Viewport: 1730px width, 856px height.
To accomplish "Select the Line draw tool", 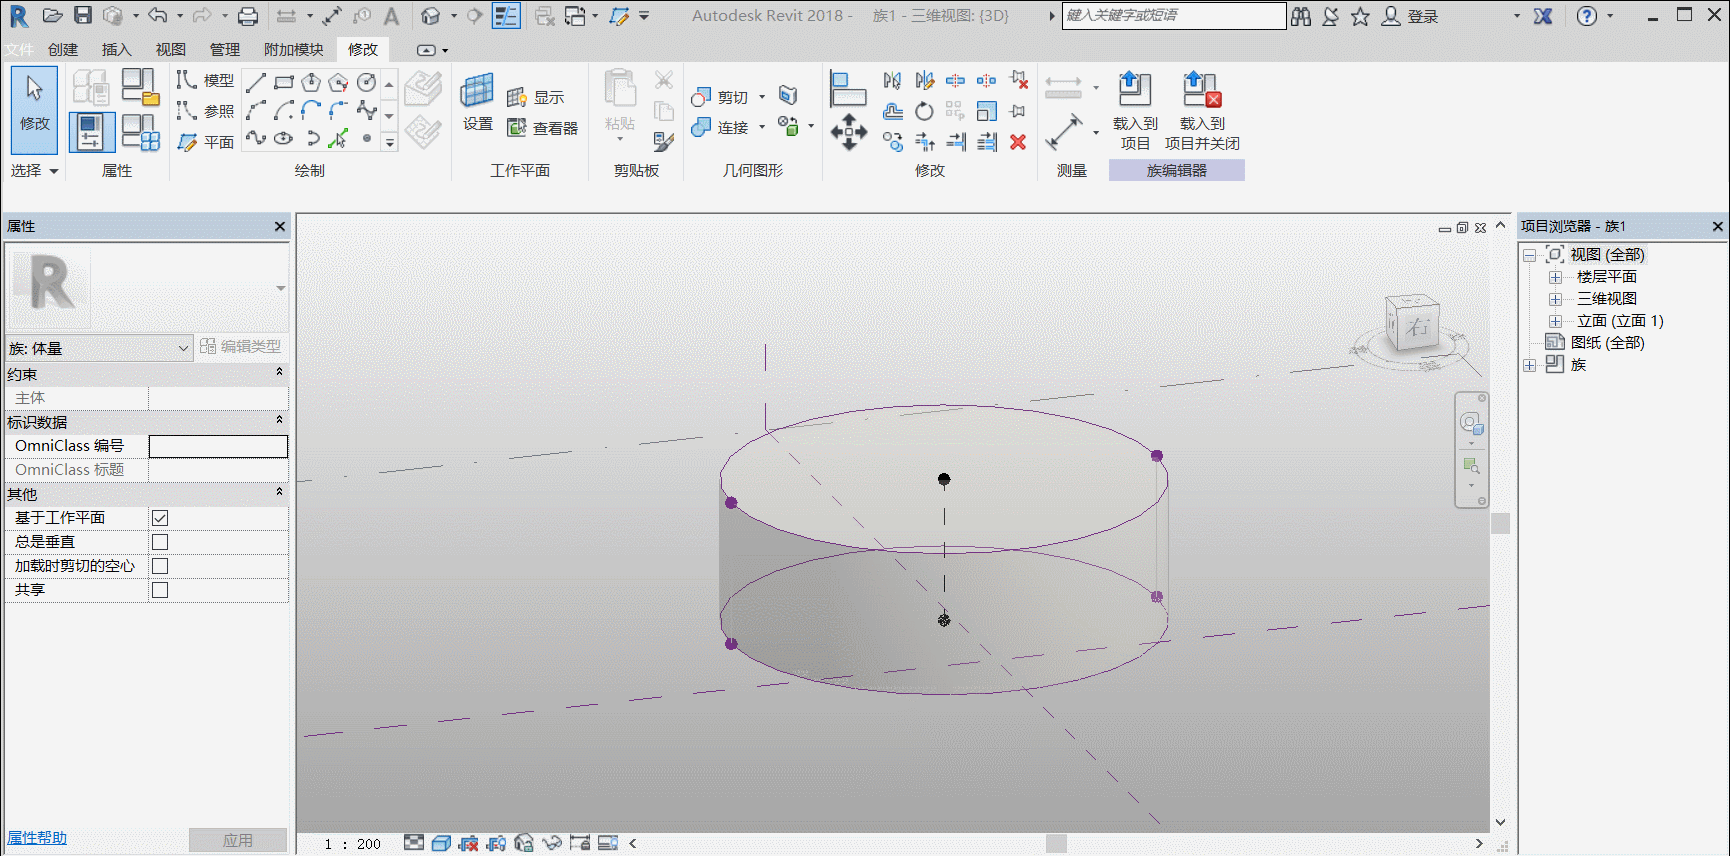I will point(255,82).
